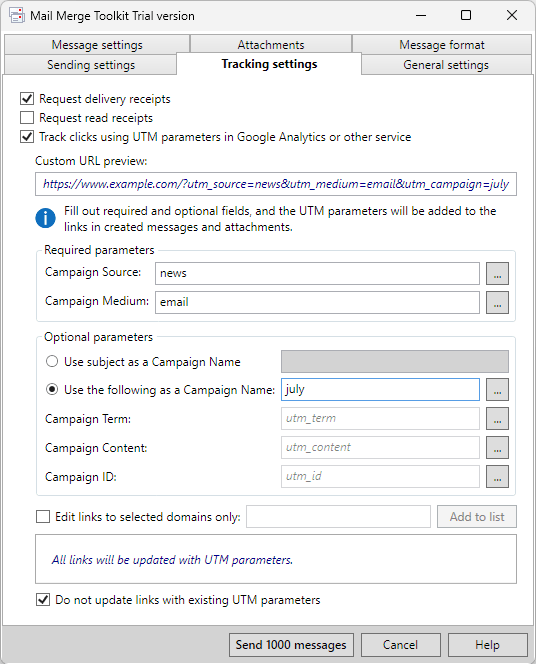Focus the Campaign Term input field
Image resolution: width=536 pixels, height=664 pixels.
coord(380,418)
